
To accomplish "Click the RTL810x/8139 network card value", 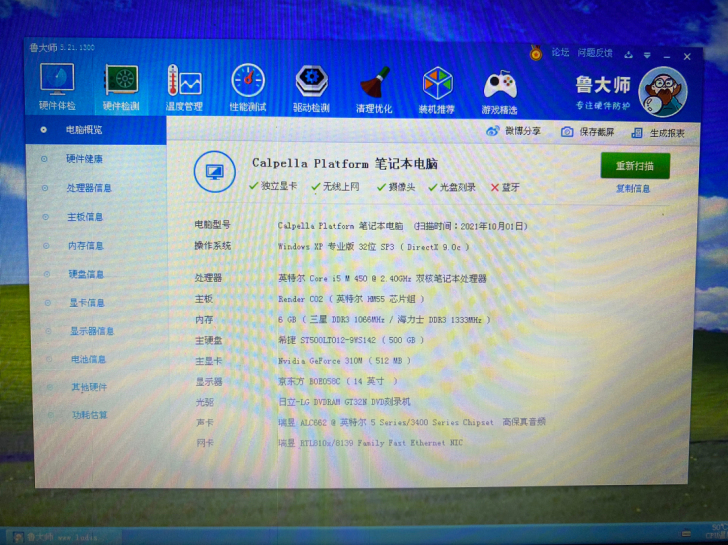I will pos(370,443).
